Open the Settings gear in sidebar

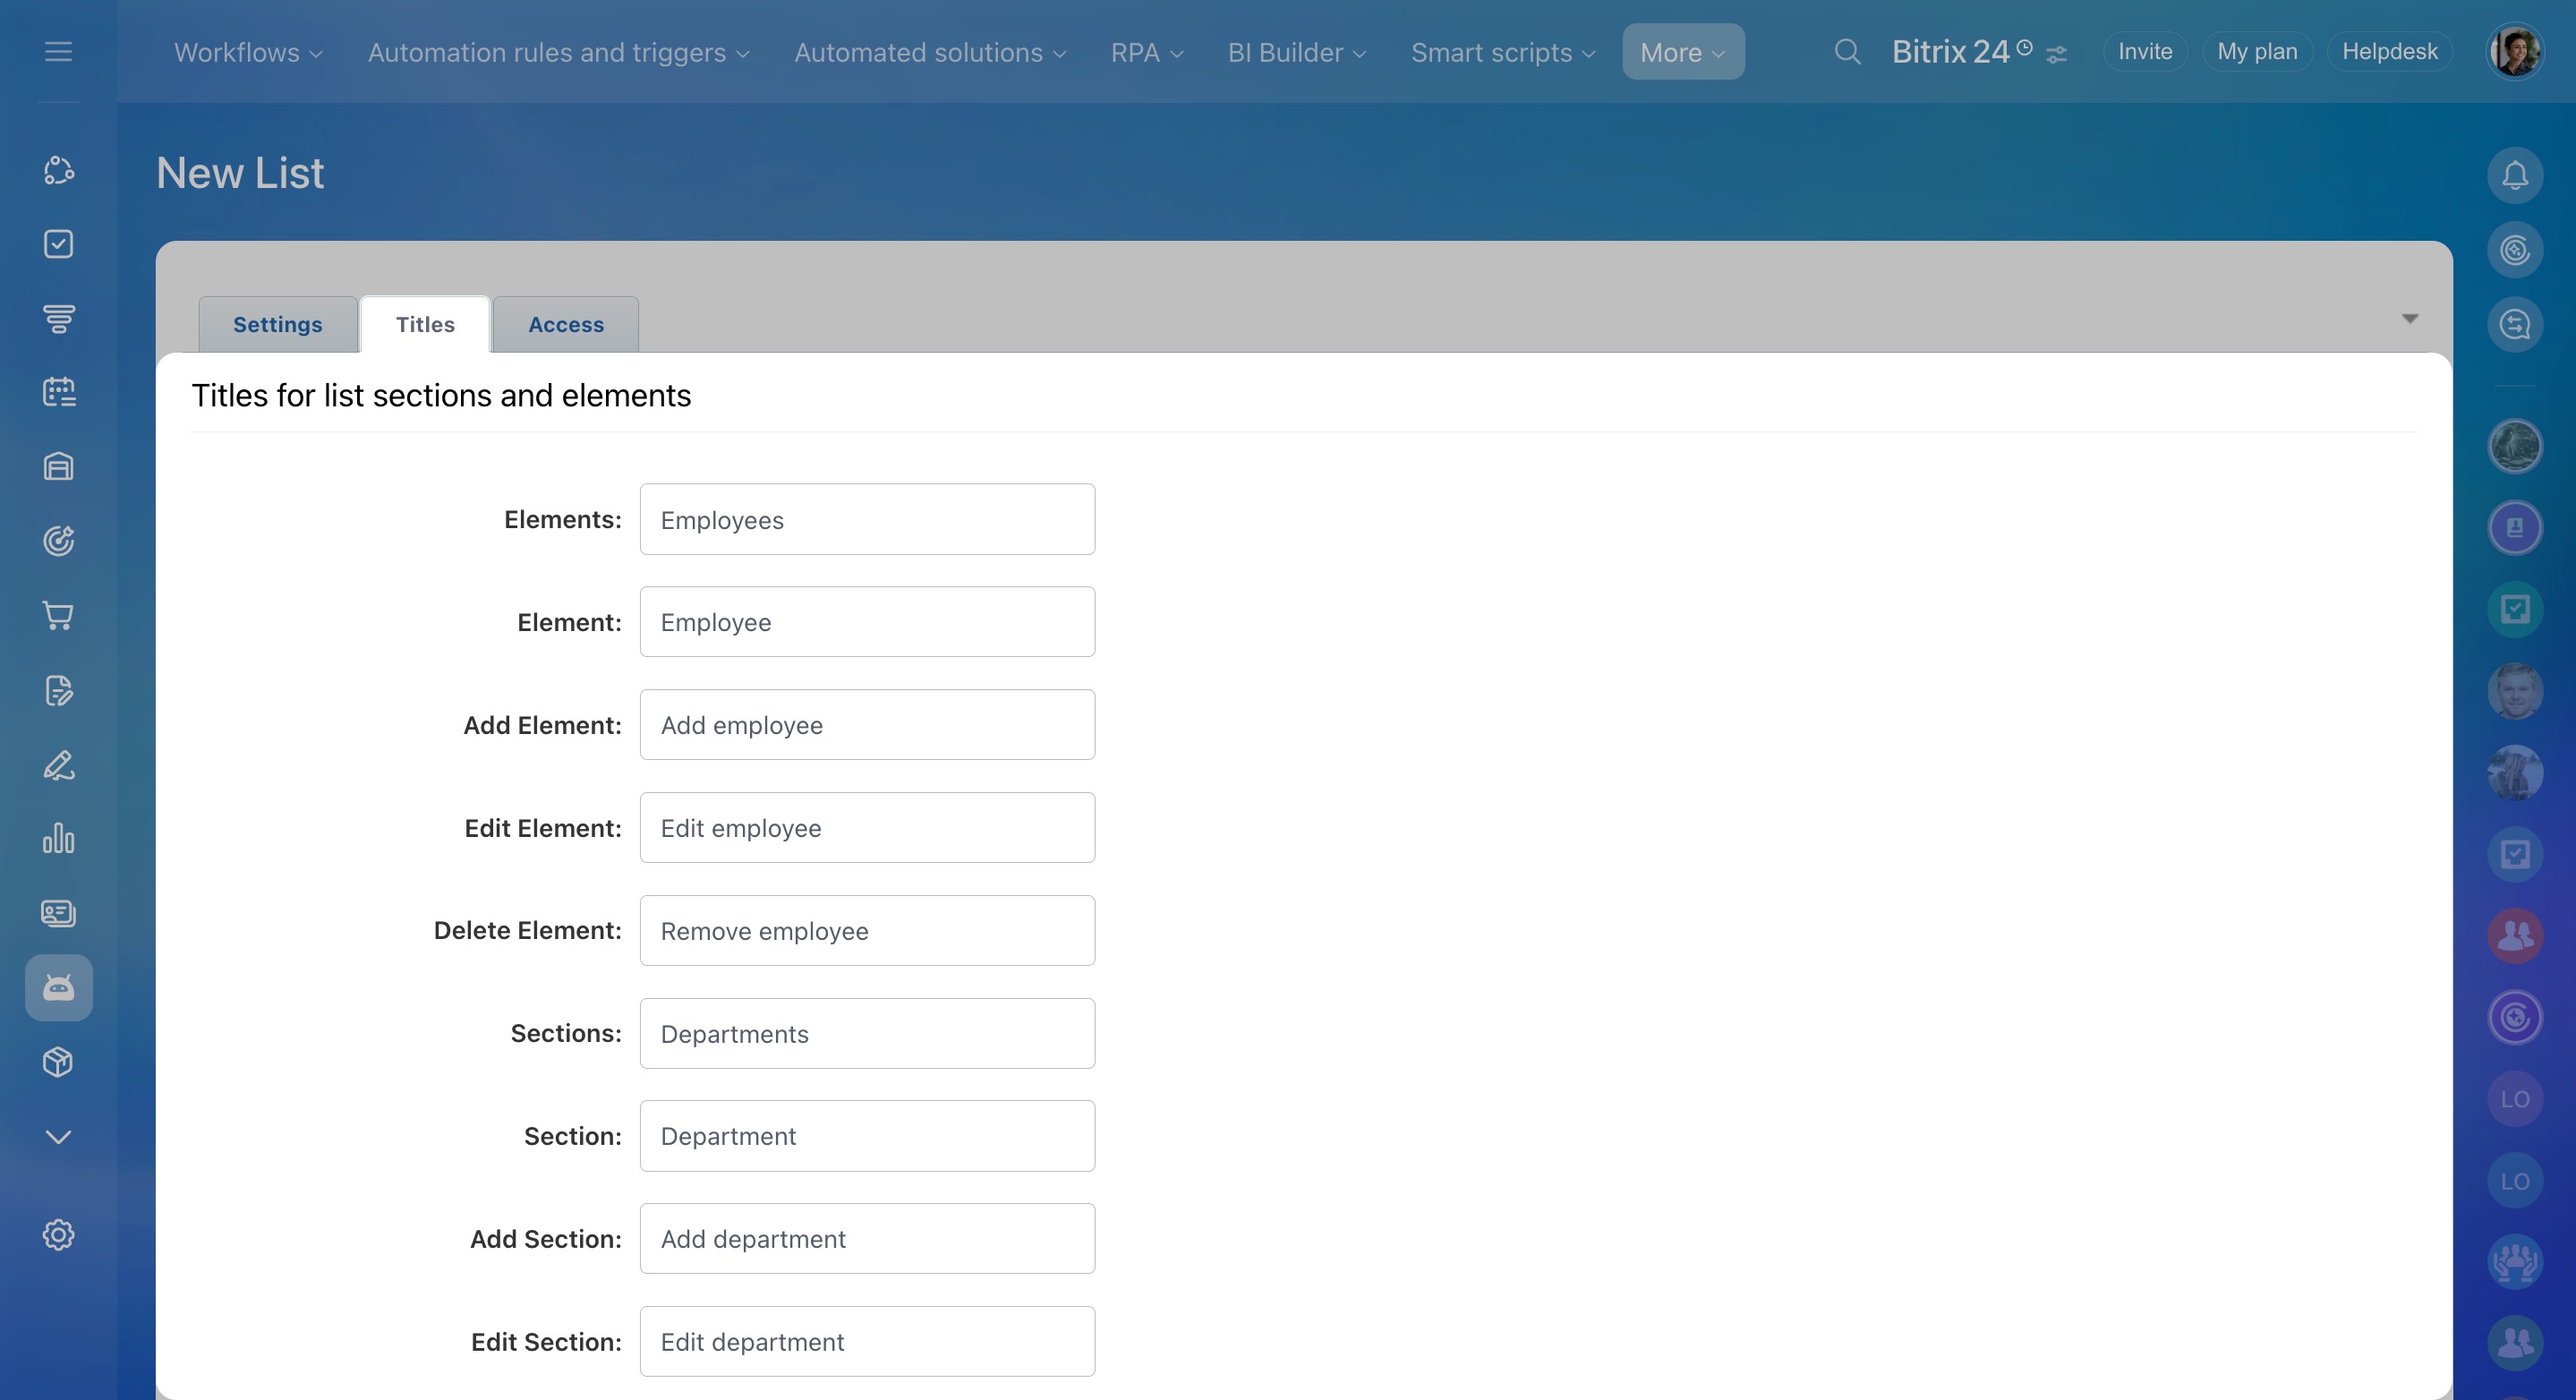[58, 1235]
